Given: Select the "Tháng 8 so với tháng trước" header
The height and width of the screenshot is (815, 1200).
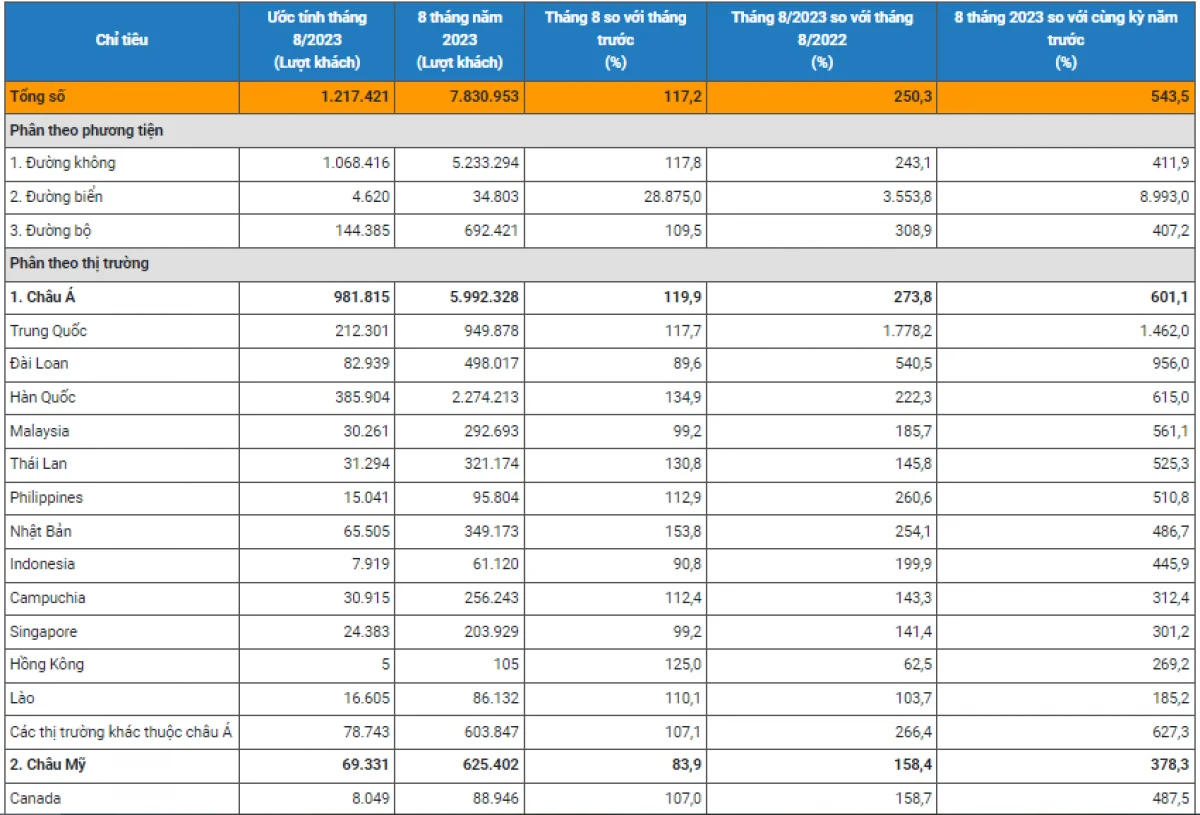Looking at the screenshot, I should click(x=615, y=40).
